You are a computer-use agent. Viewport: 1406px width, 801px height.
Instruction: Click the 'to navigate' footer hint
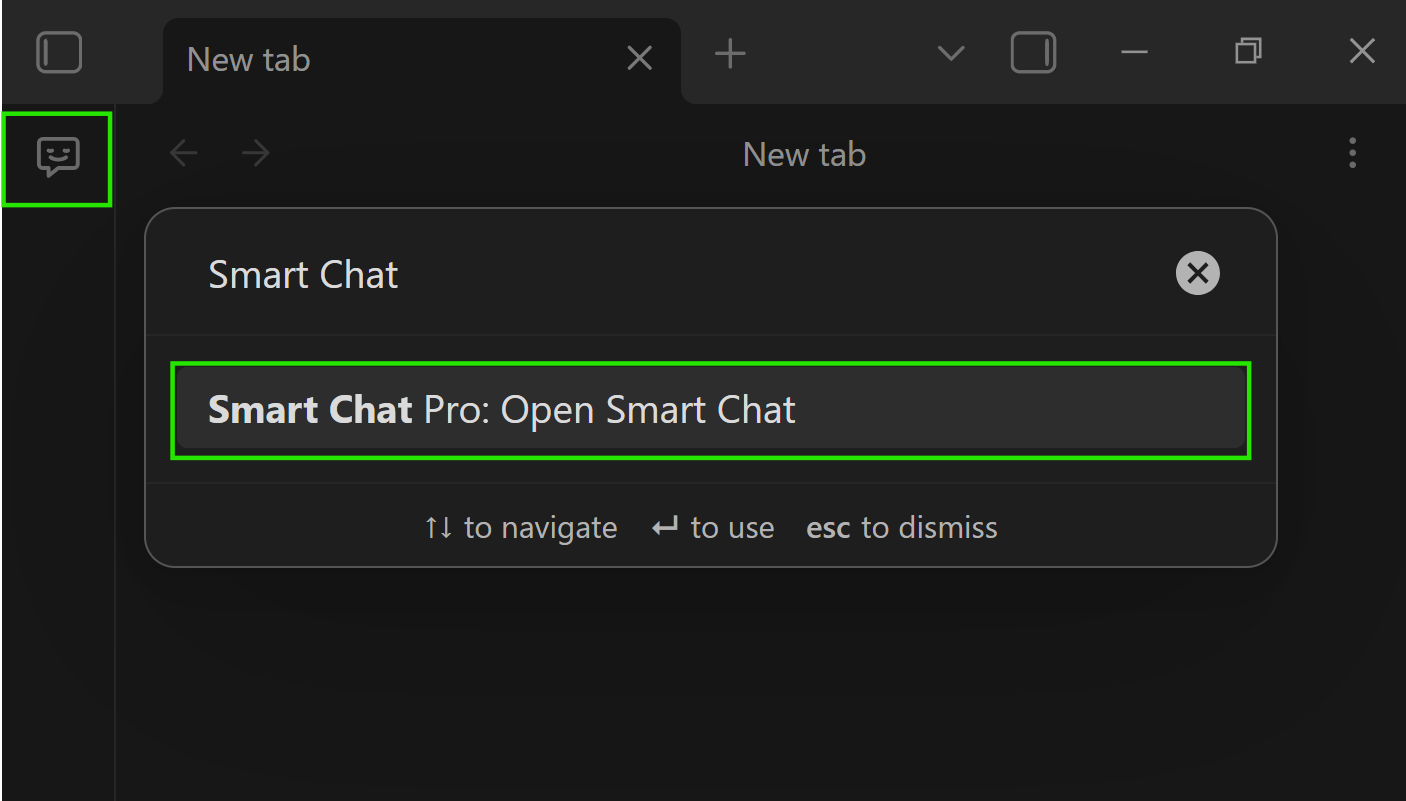click(521, 527)
